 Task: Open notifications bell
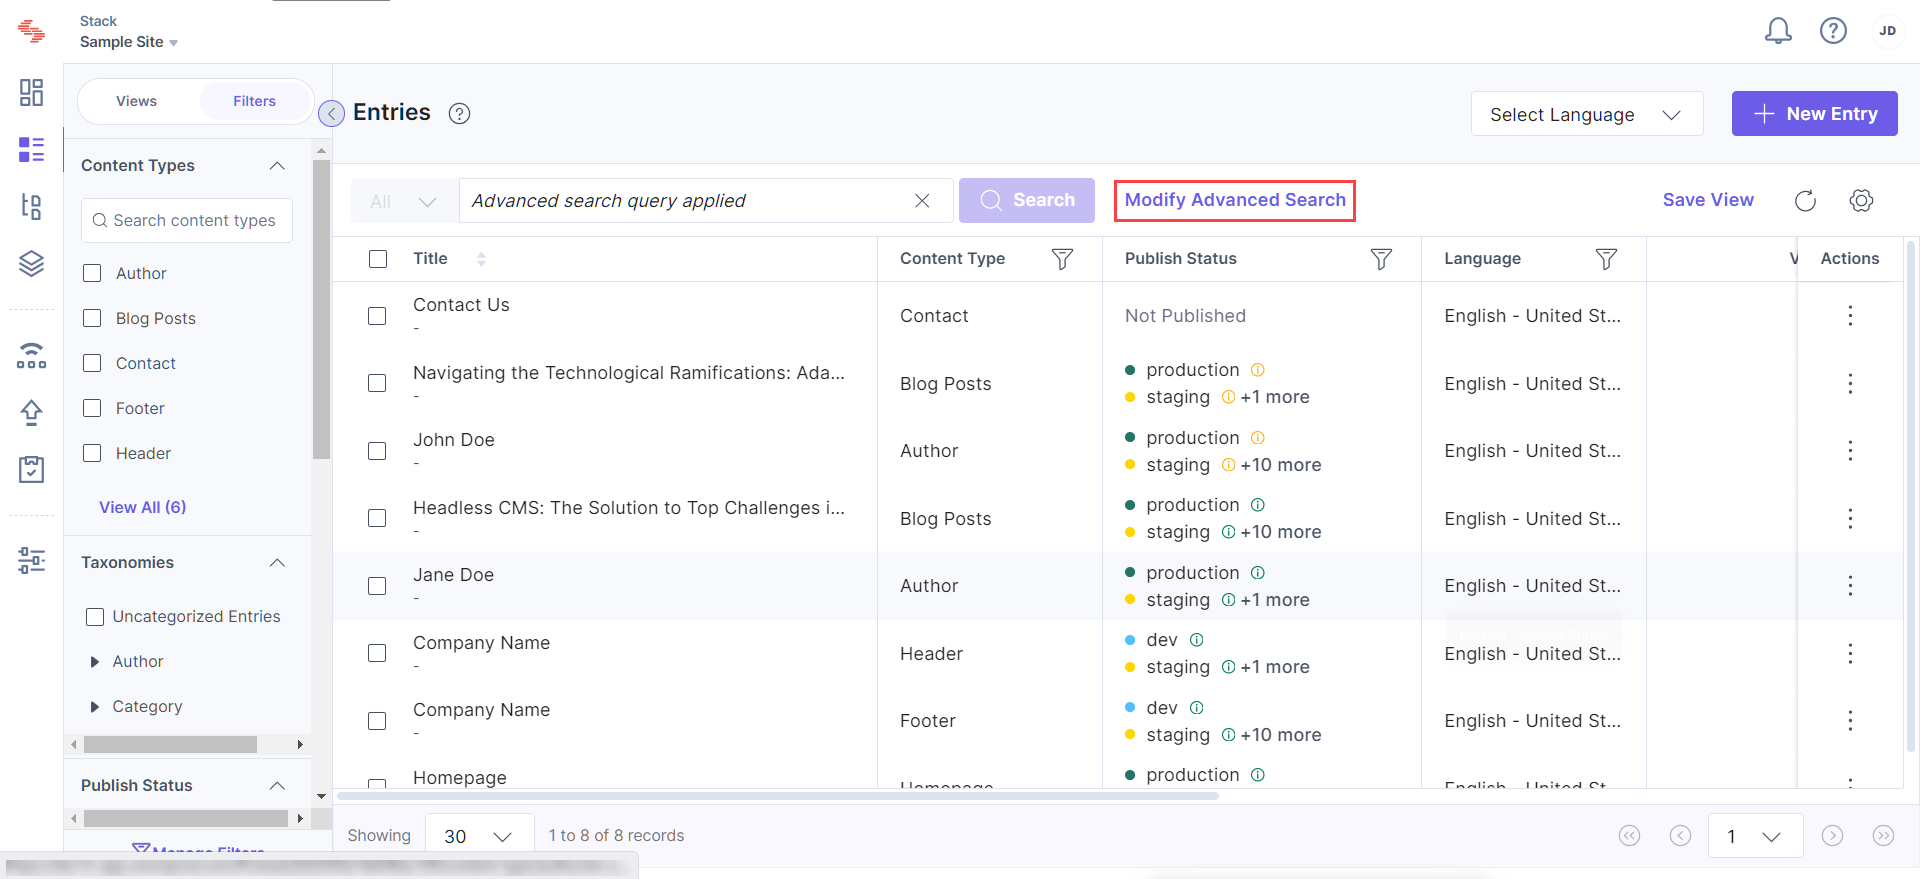click(x=1778, y=31)
